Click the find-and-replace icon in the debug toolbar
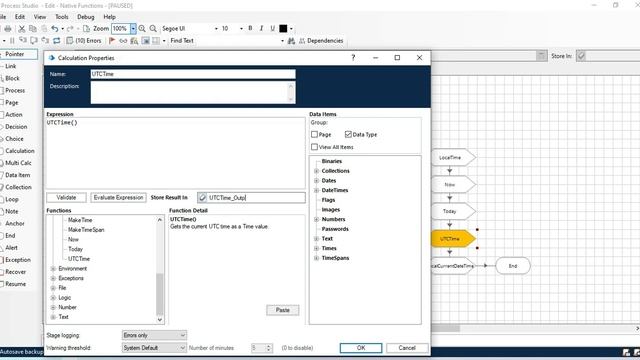 click(x=134, y=40)
